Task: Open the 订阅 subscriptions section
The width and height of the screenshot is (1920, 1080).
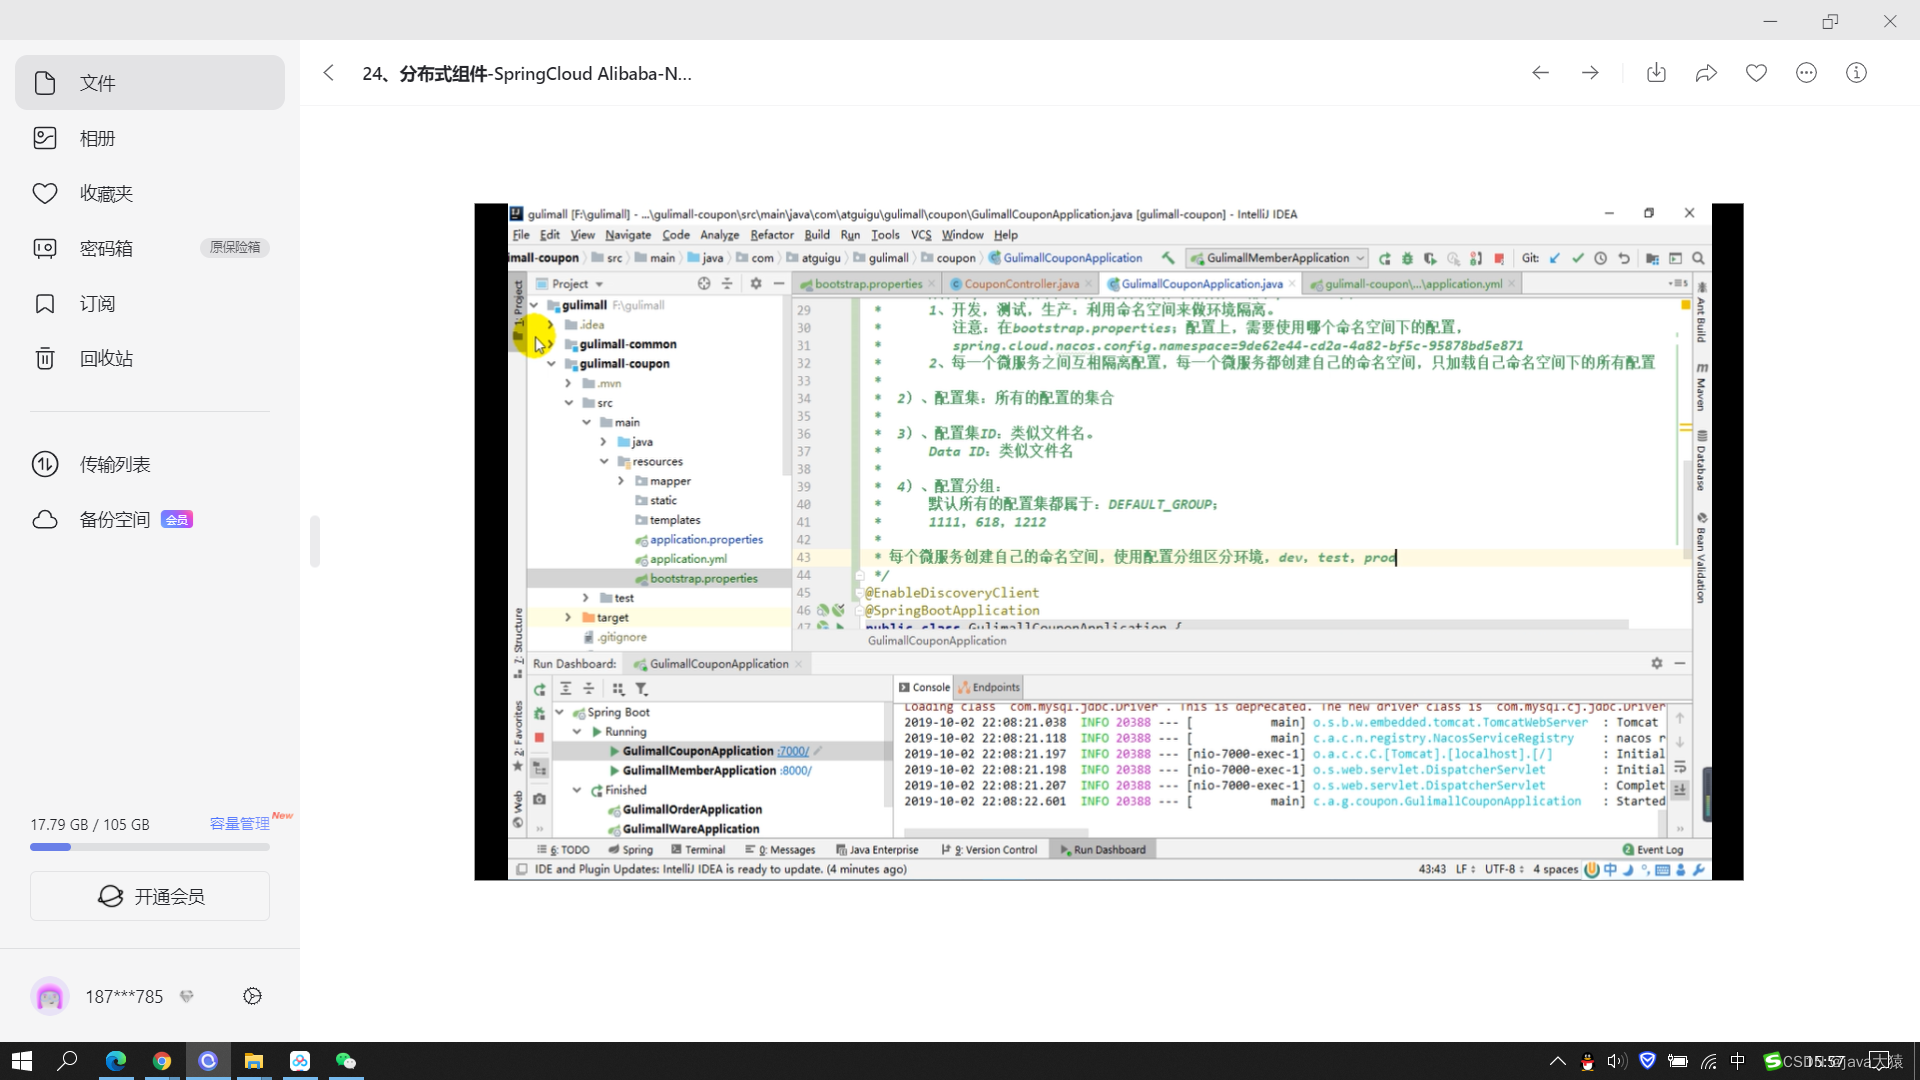Action: 150,303
